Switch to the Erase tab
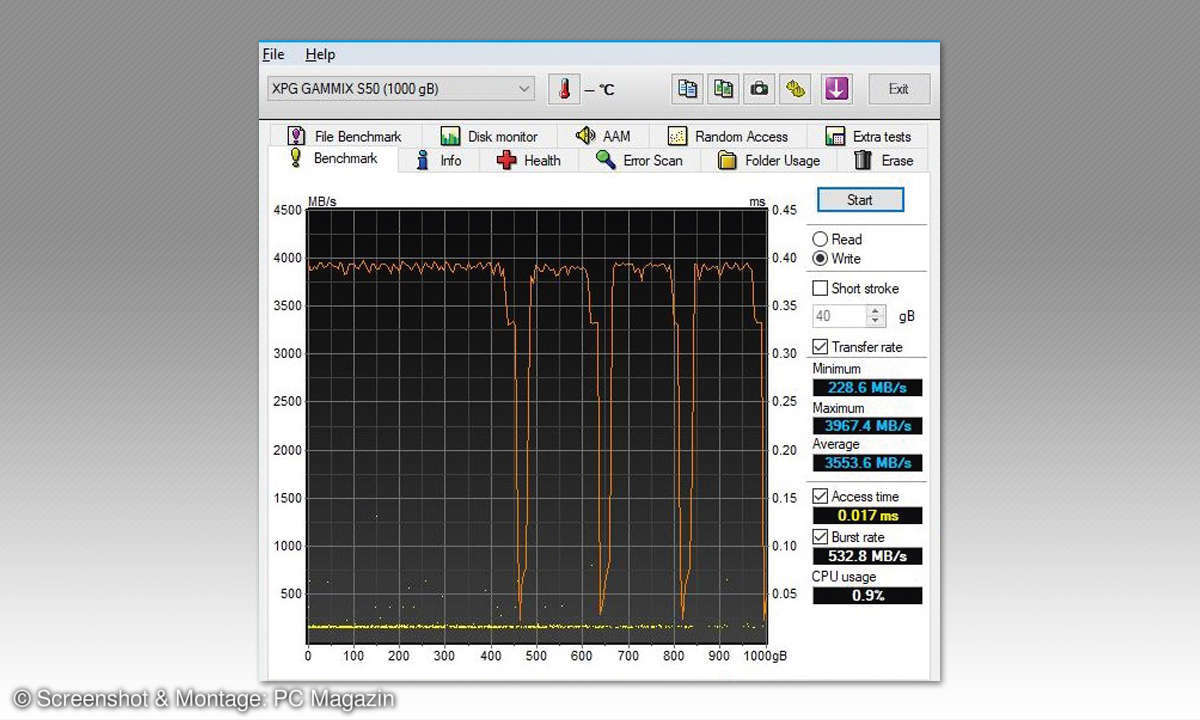 pos(884,160)
